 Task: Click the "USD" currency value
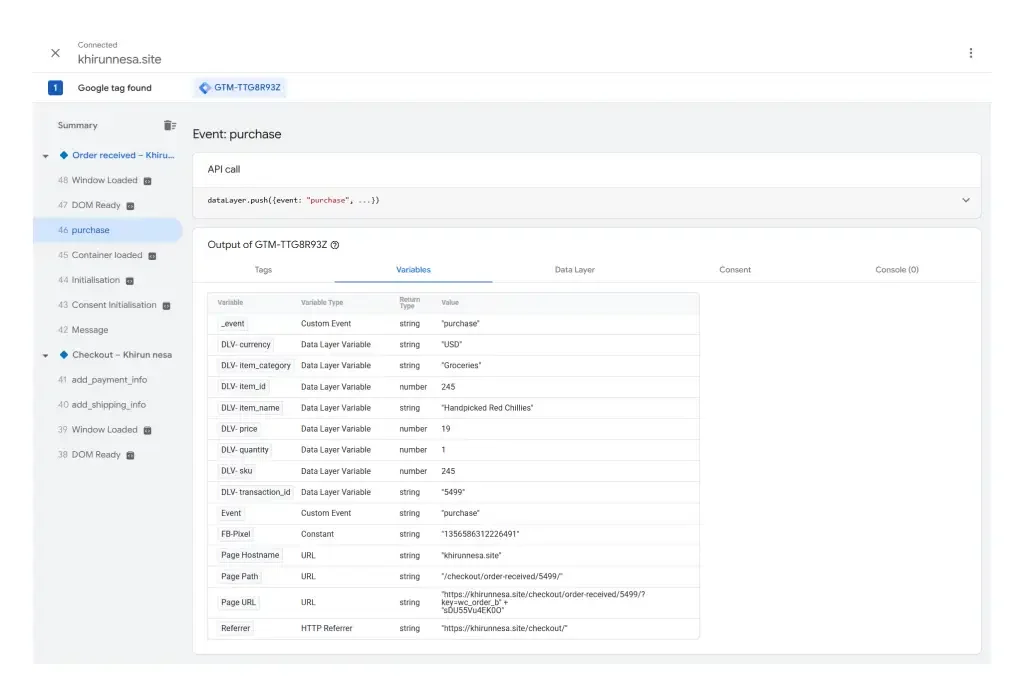tap(451, 345)
